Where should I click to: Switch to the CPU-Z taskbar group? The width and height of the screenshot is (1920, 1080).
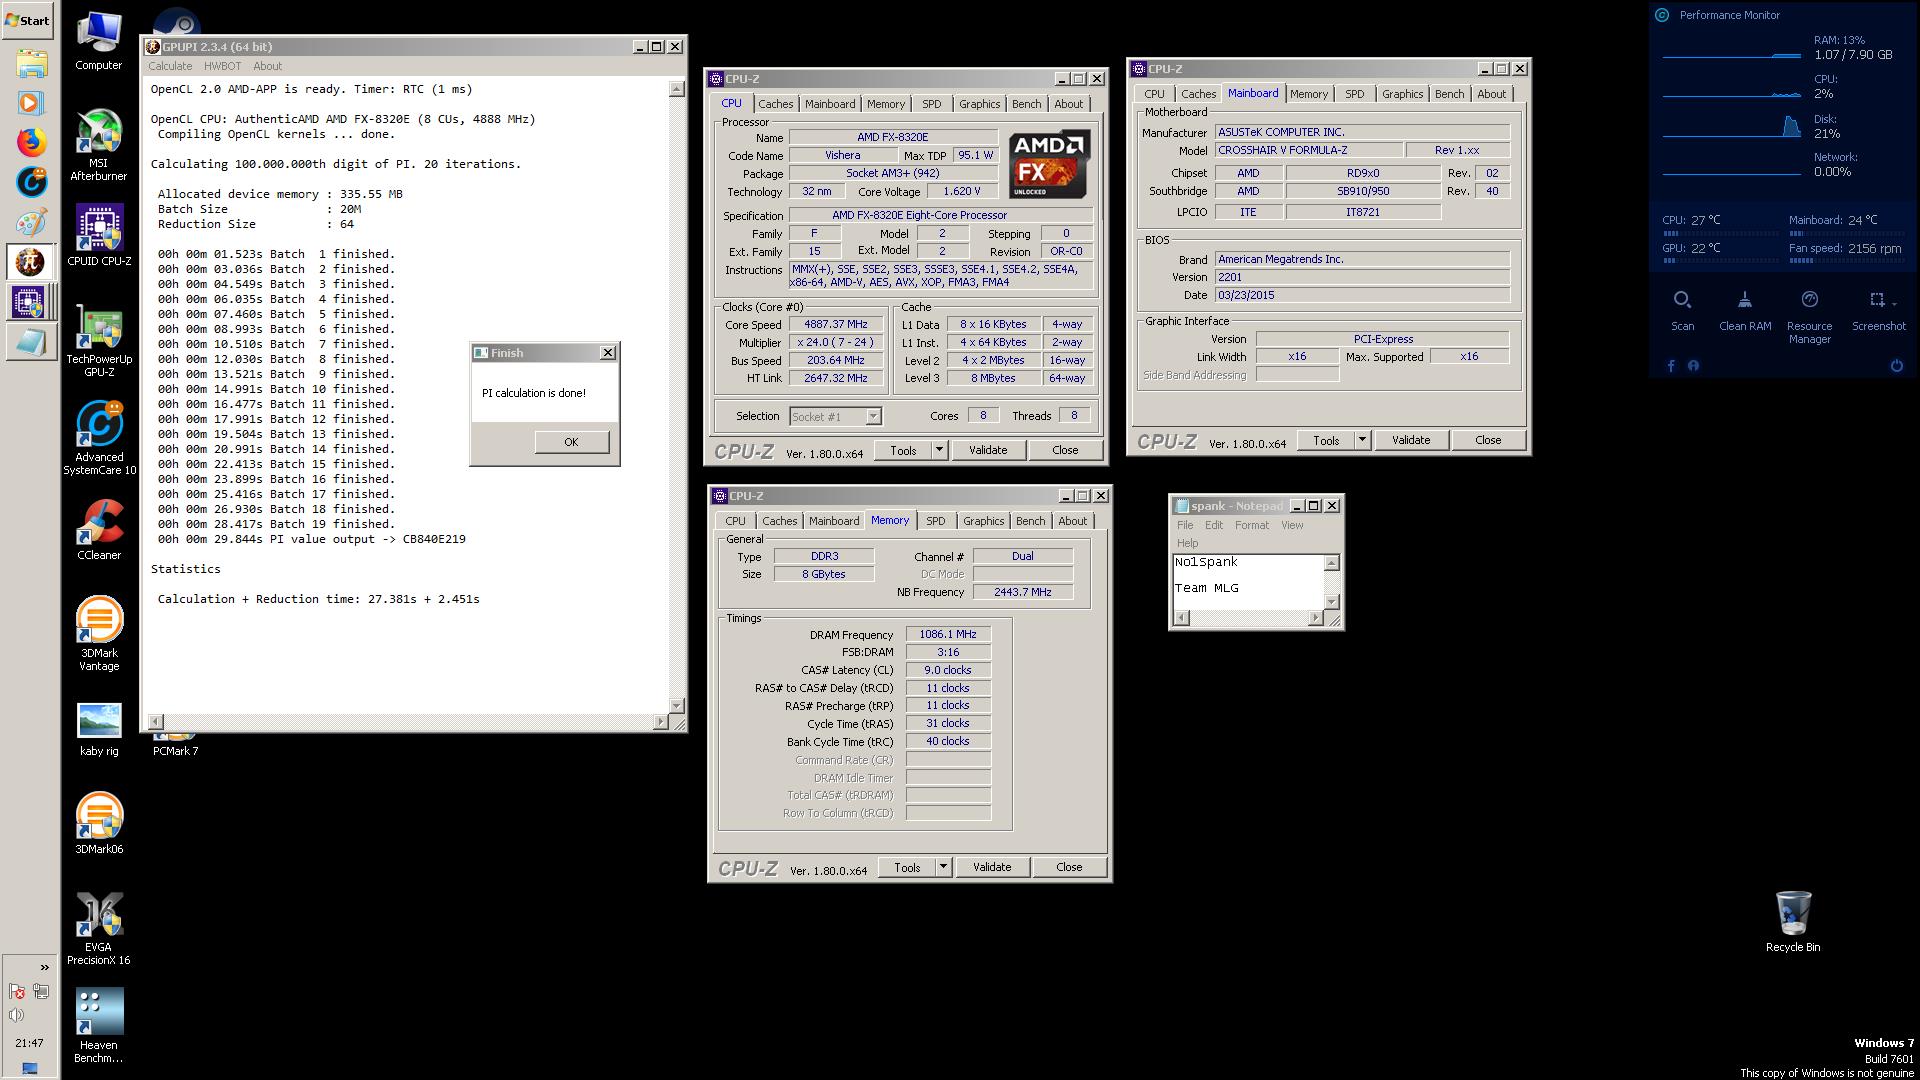click(x=31, y=302)
